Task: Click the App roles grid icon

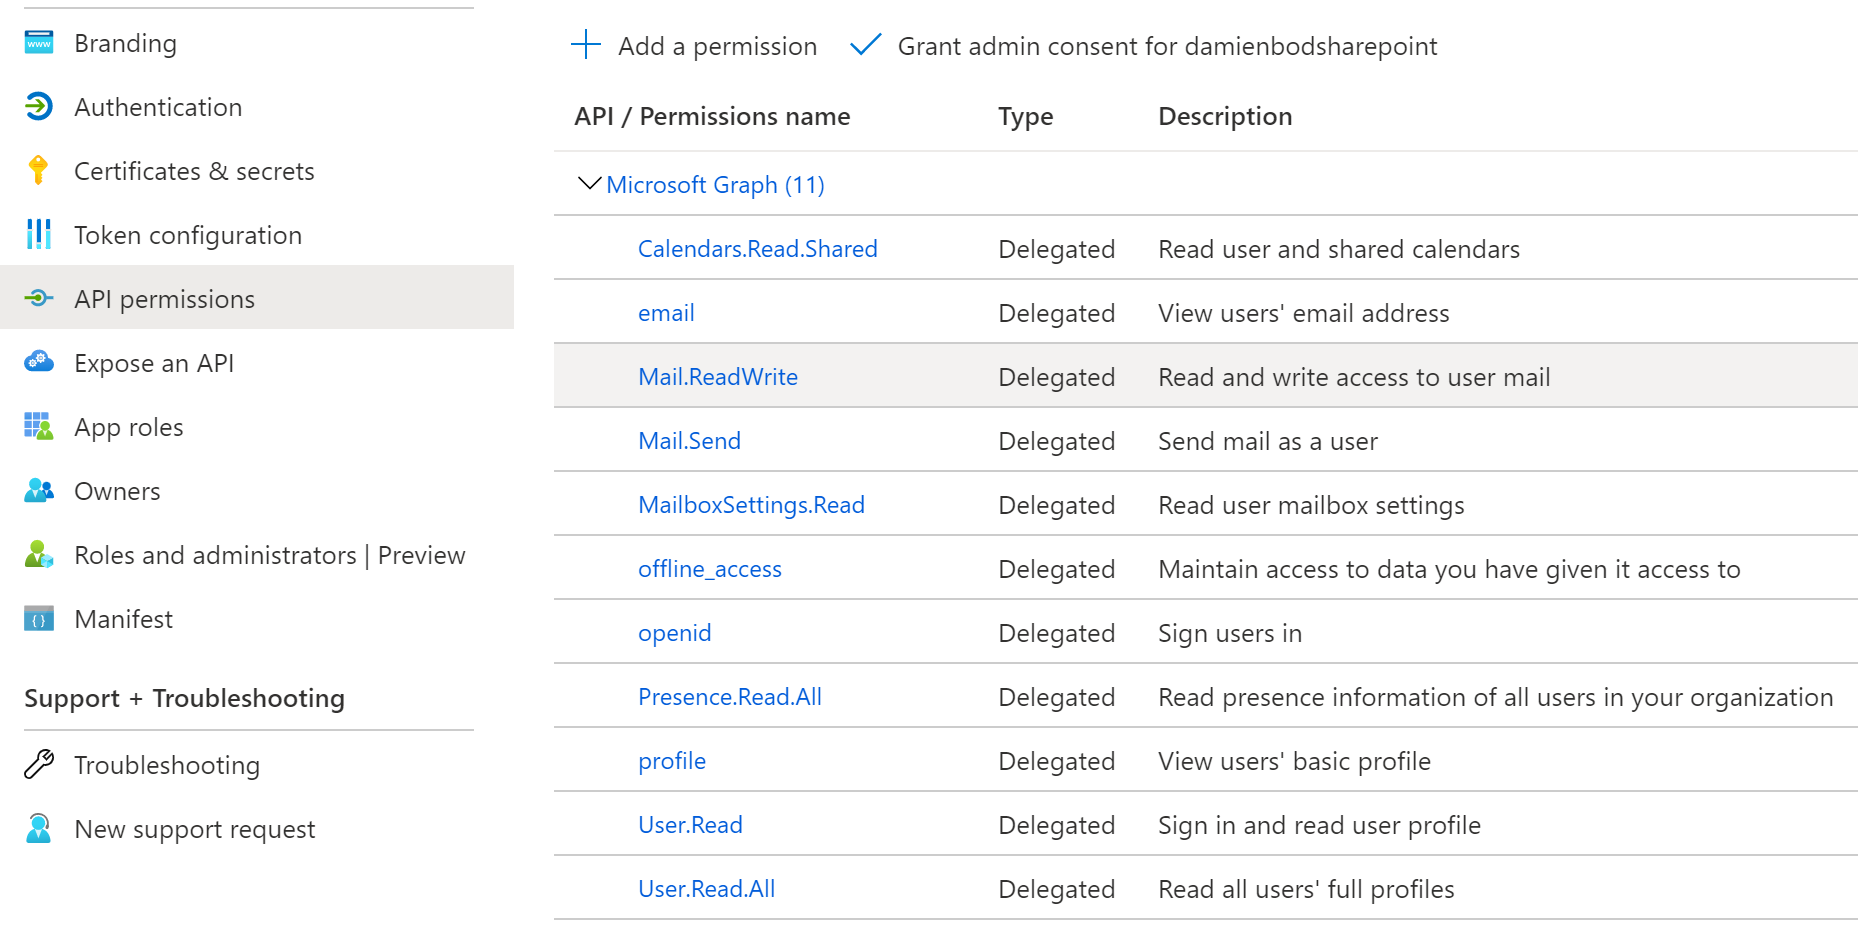Action: pos(39,427)
